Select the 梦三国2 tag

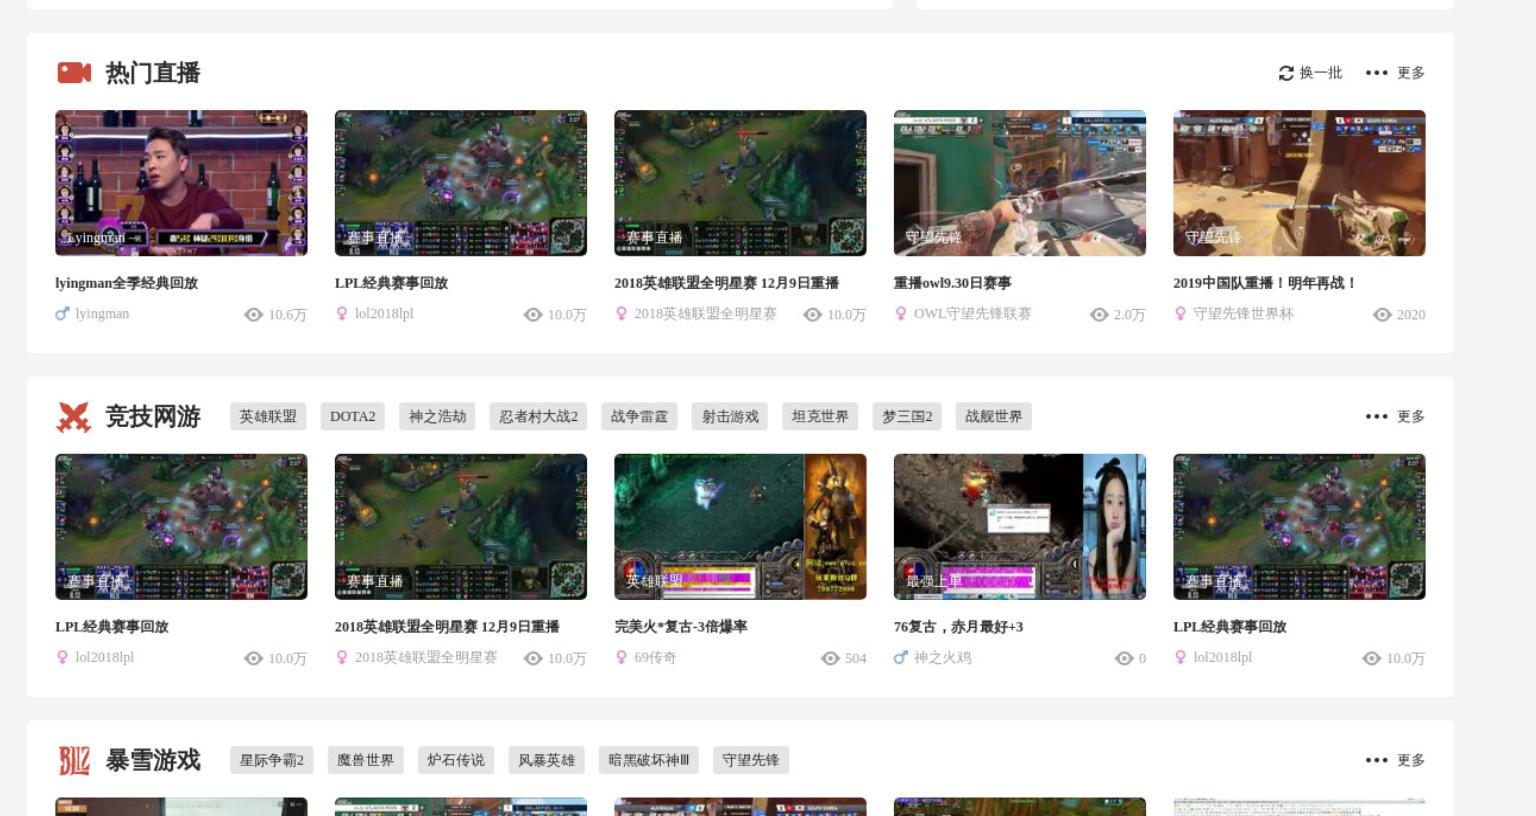[907, 417]
